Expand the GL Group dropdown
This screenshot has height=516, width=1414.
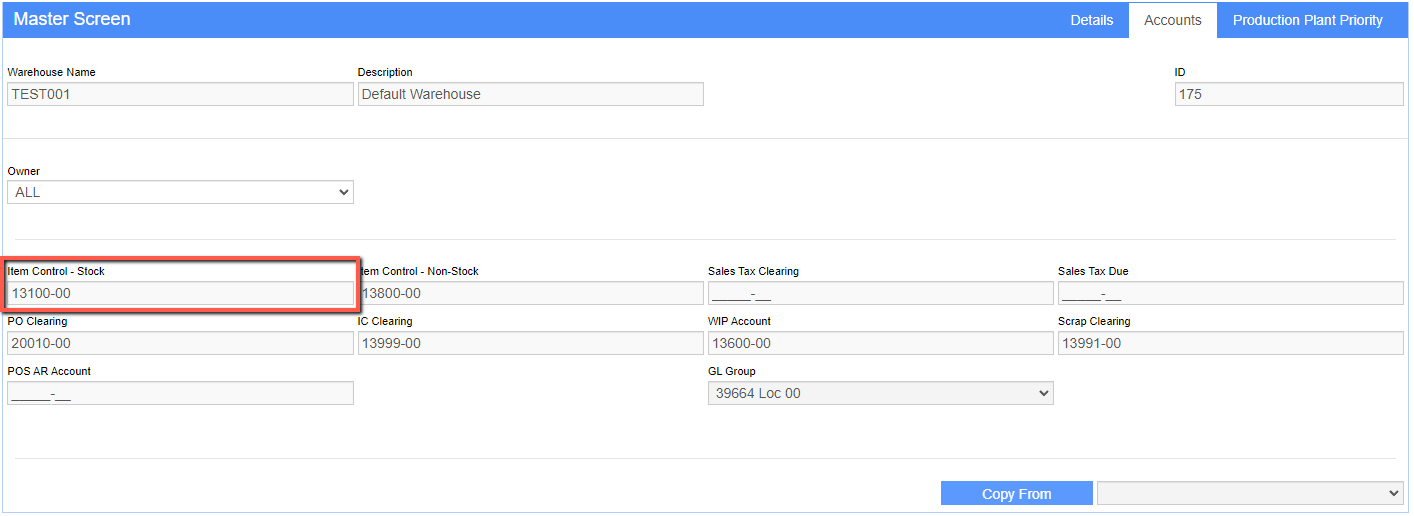[x=880, y=393]
